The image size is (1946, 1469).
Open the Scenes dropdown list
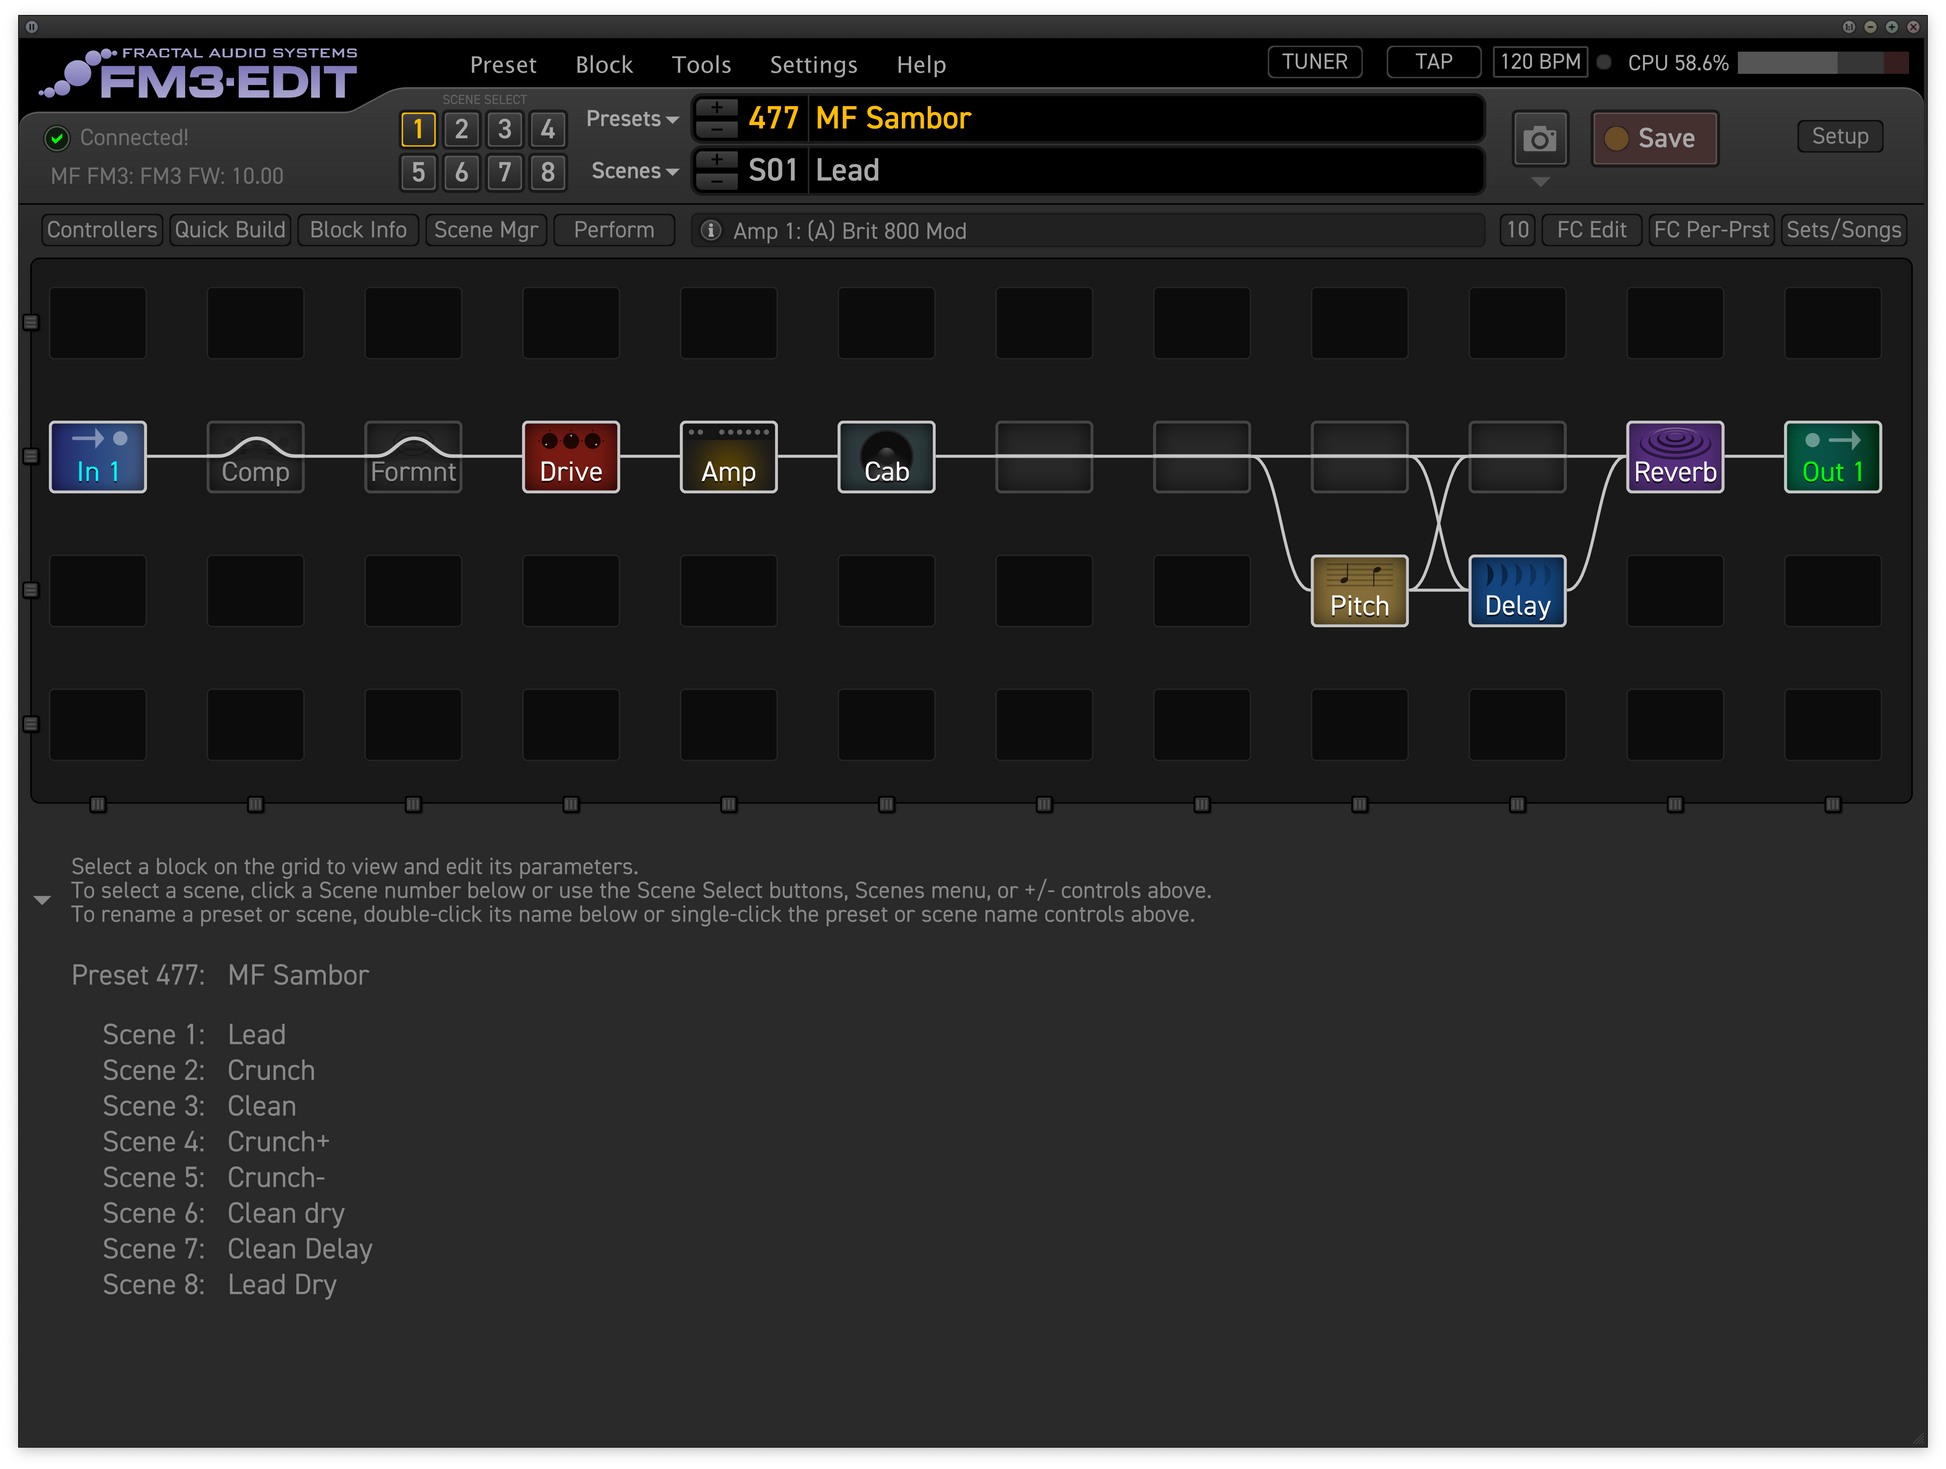634,171
